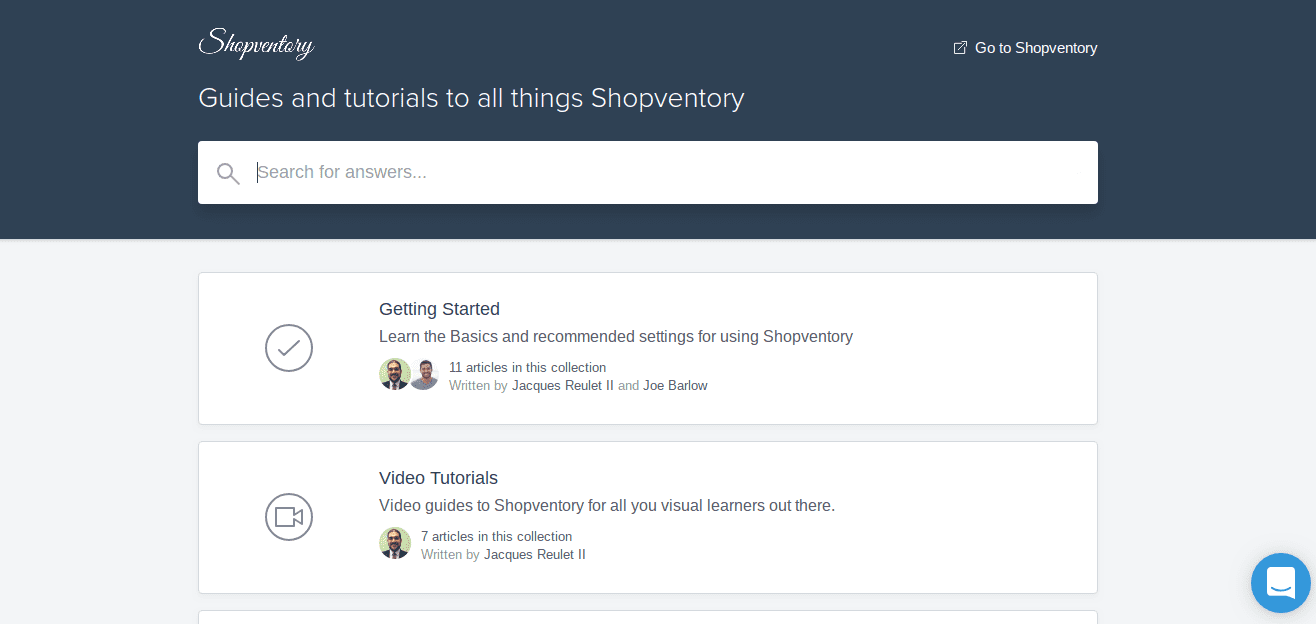Image resolution: width=1316 pixels, height=624 pixels.
Task: Focus the Search for answers field
Action: (x=648, y=172)
